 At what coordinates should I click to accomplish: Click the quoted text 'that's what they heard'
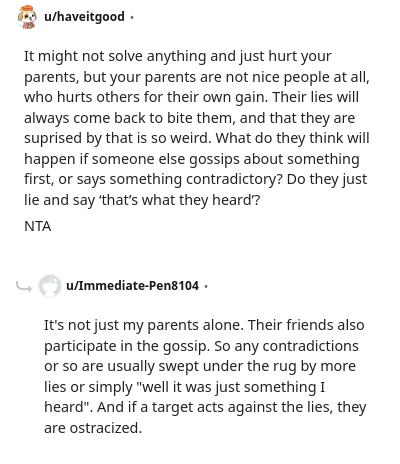point(177,200)
